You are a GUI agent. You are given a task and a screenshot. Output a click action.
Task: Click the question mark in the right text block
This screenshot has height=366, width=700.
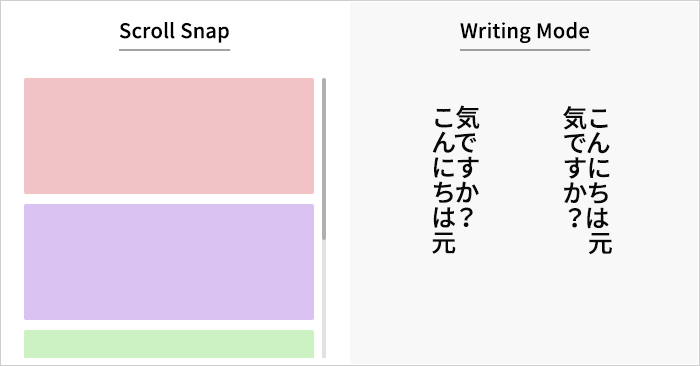575,218
